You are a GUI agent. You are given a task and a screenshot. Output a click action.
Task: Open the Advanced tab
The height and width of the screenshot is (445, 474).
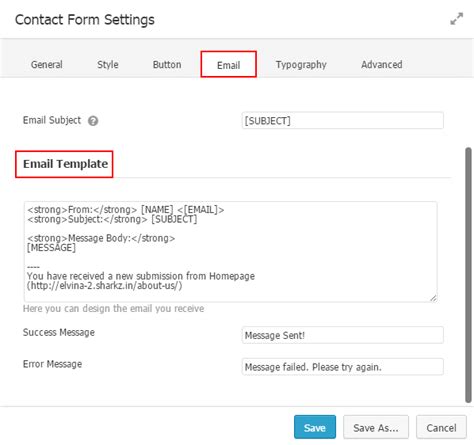(x=382, y=65)
